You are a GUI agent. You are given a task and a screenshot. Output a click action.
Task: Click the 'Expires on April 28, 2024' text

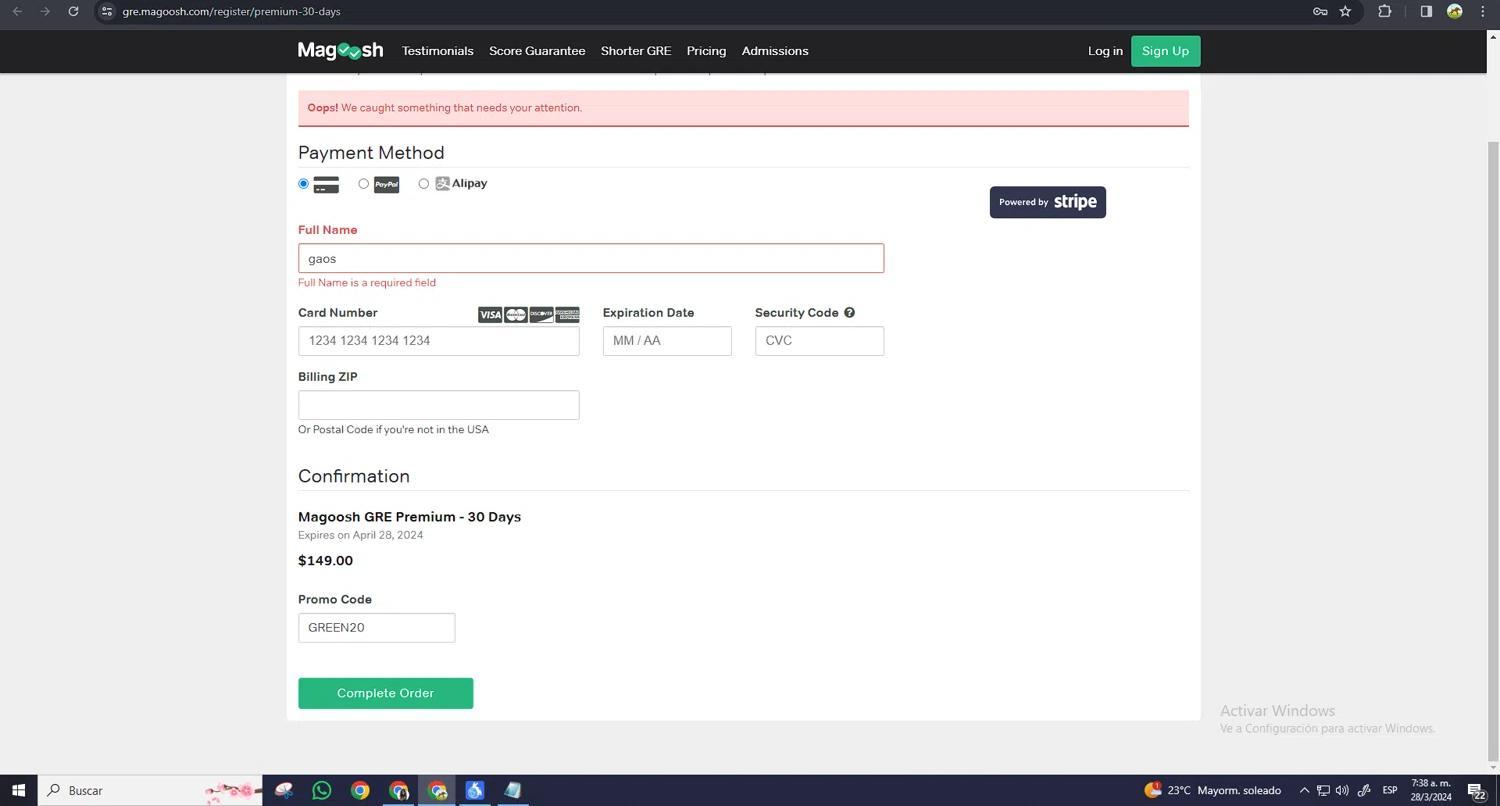point(360,535)
